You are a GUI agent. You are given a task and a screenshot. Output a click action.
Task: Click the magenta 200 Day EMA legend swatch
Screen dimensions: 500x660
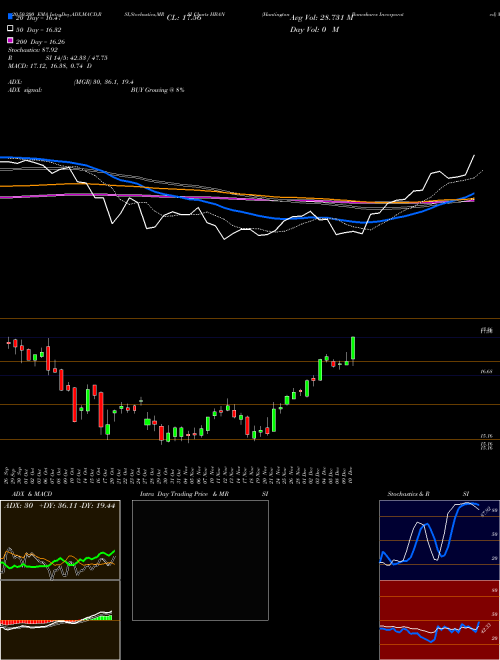[10, 41]
